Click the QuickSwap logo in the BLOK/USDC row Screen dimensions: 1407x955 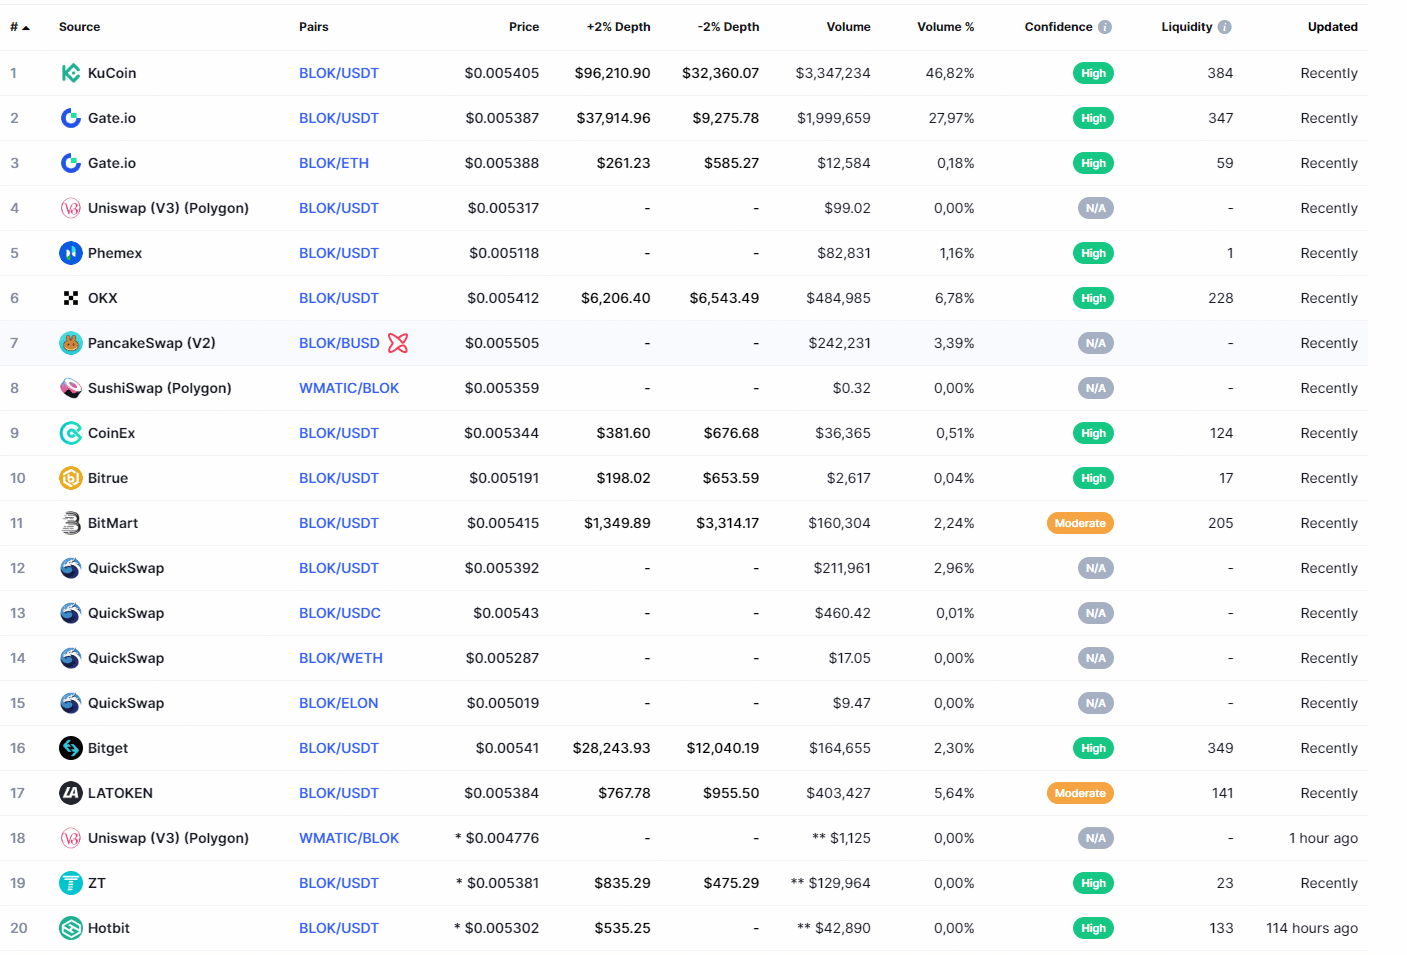pyautogui.click(x=70, y=613)
